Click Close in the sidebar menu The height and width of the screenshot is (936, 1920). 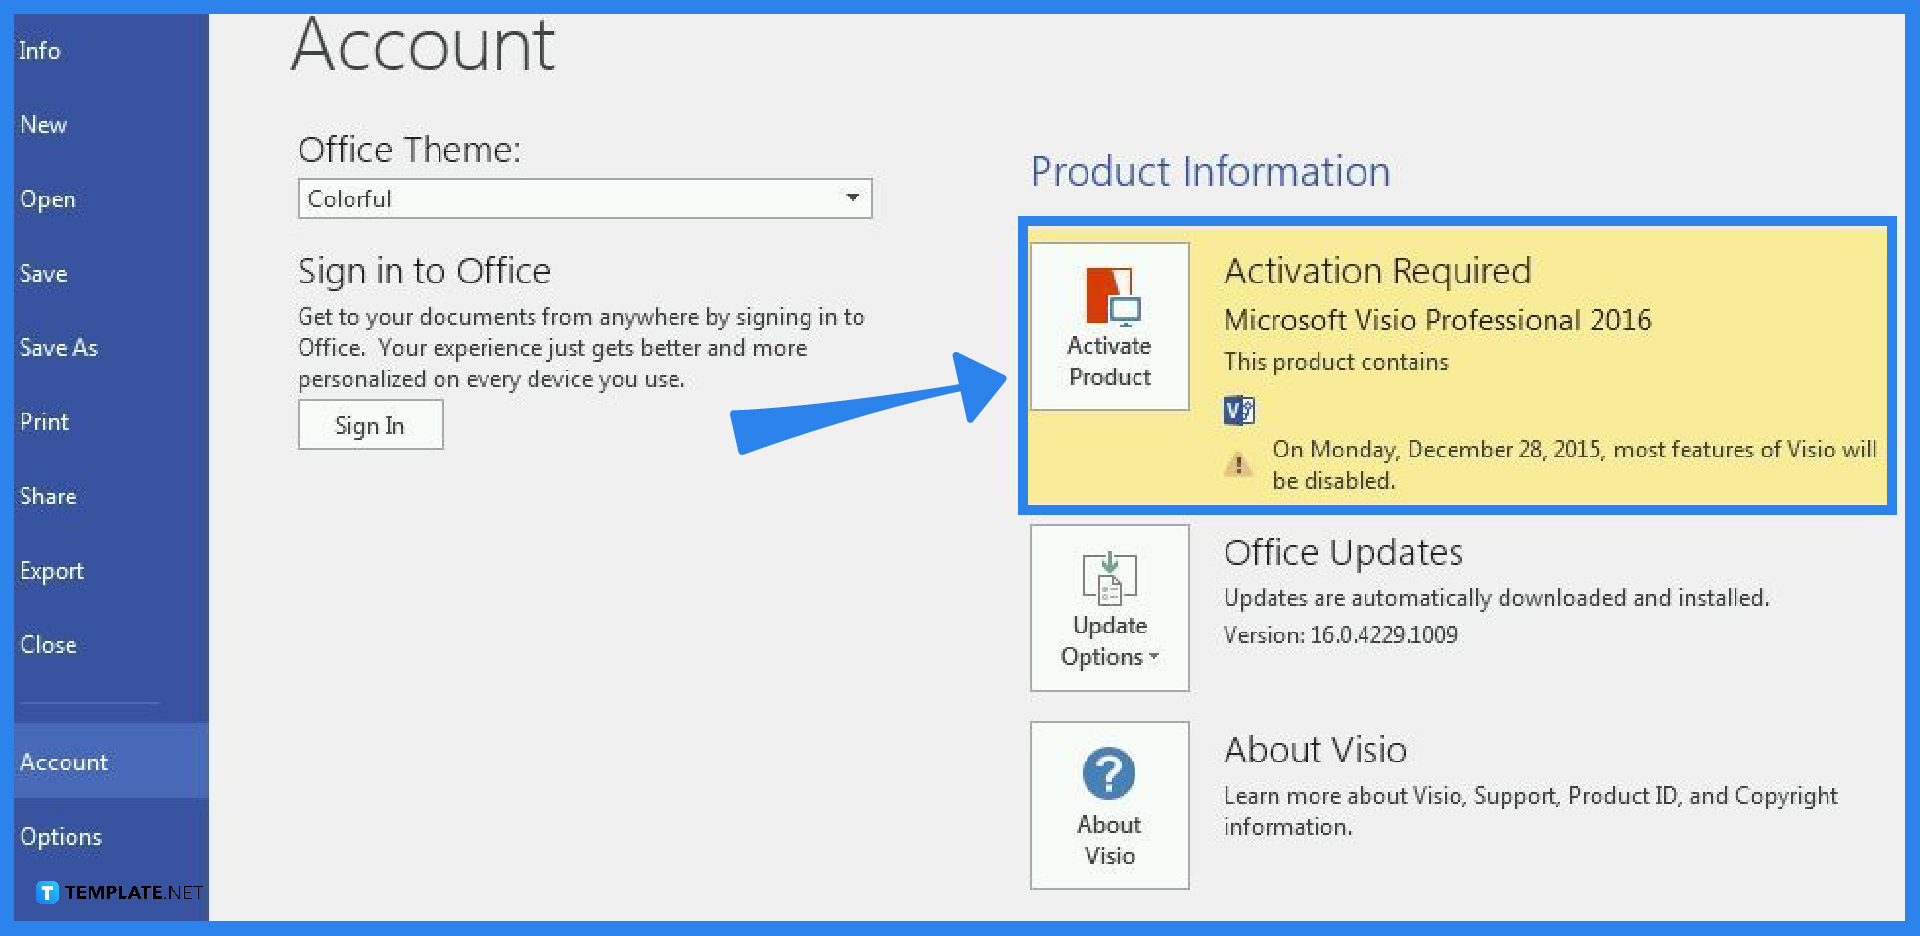pyautogui.click(x=48, y=644)
